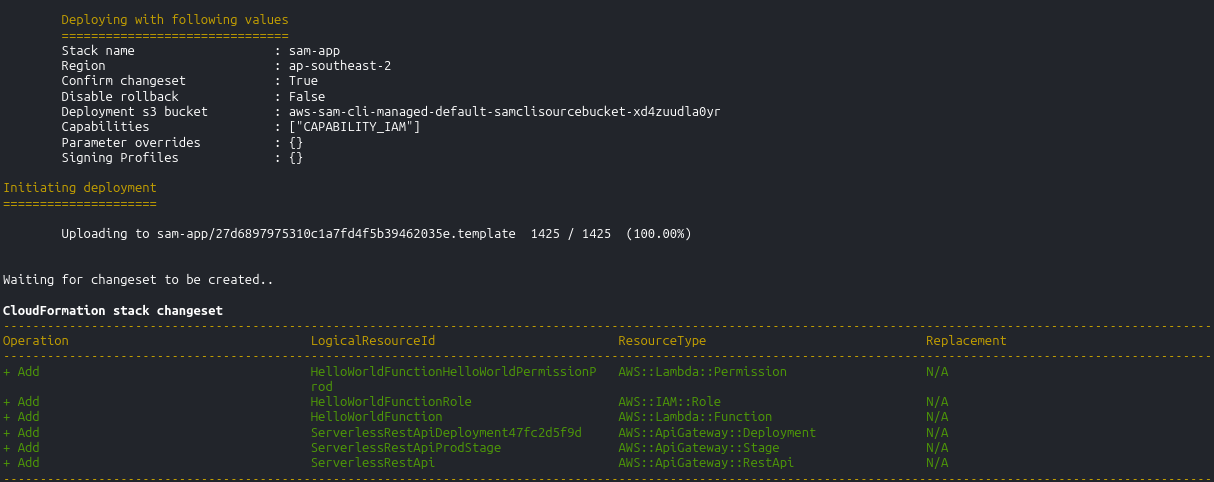Click the stack name value sam-app
The height and width of the screenshot is (482, 1214).
tap(316, 50)
